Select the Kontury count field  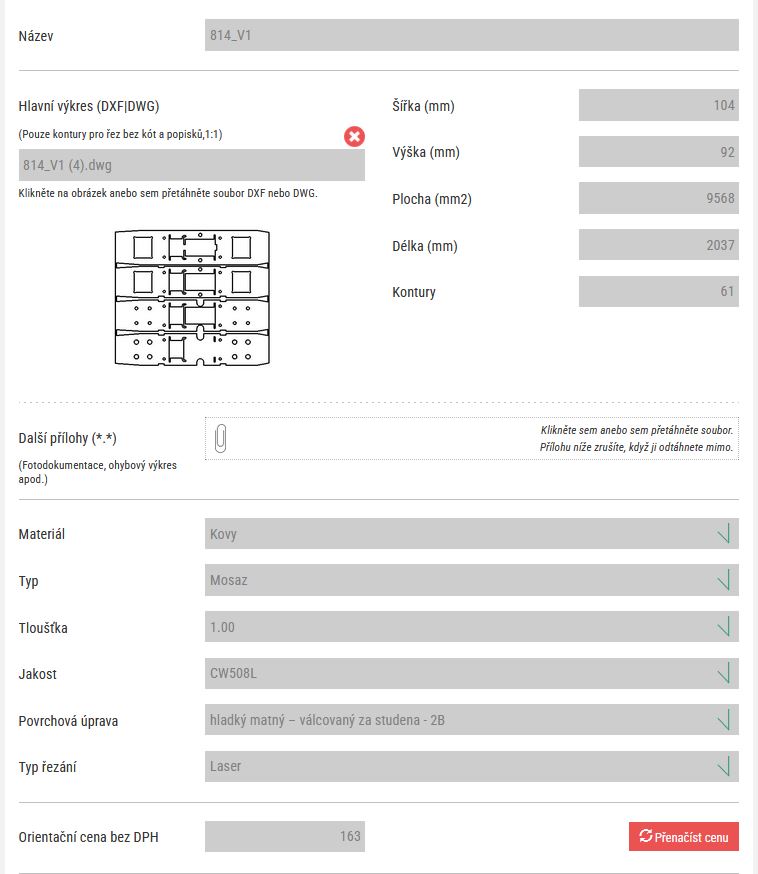click(658, 292)
